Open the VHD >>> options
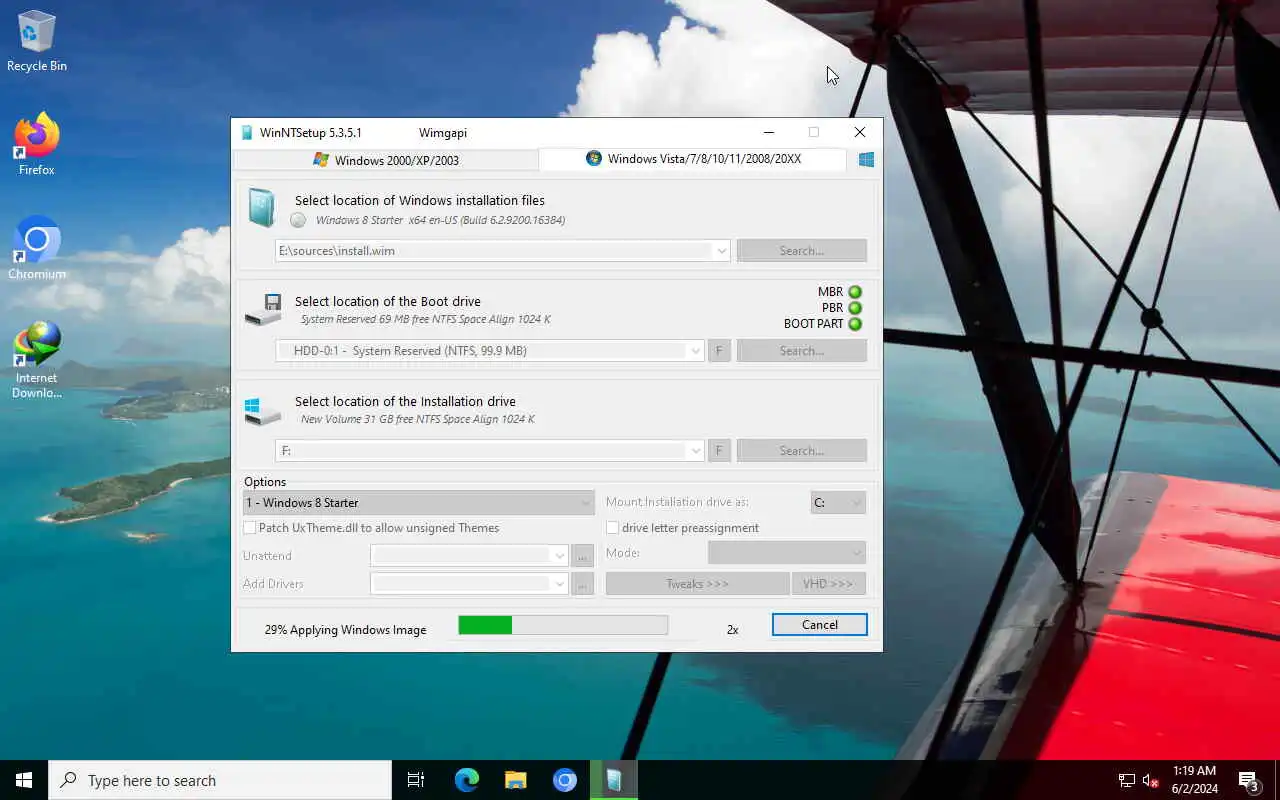The height and width of the screenshot is (800, 1280). click(828, 584)
